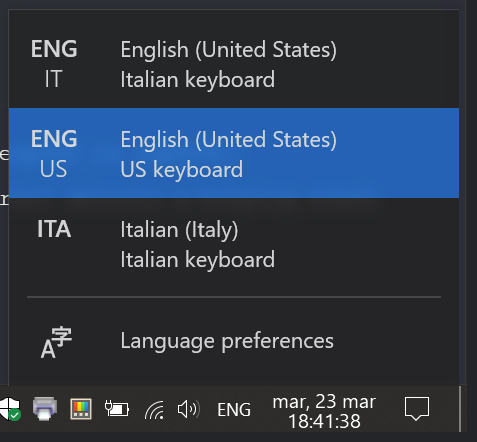Viewport: 477px width, 442px height.
Task: Switch to Italian (Italy) Italian keyboard
Action: tap(234, 243)
